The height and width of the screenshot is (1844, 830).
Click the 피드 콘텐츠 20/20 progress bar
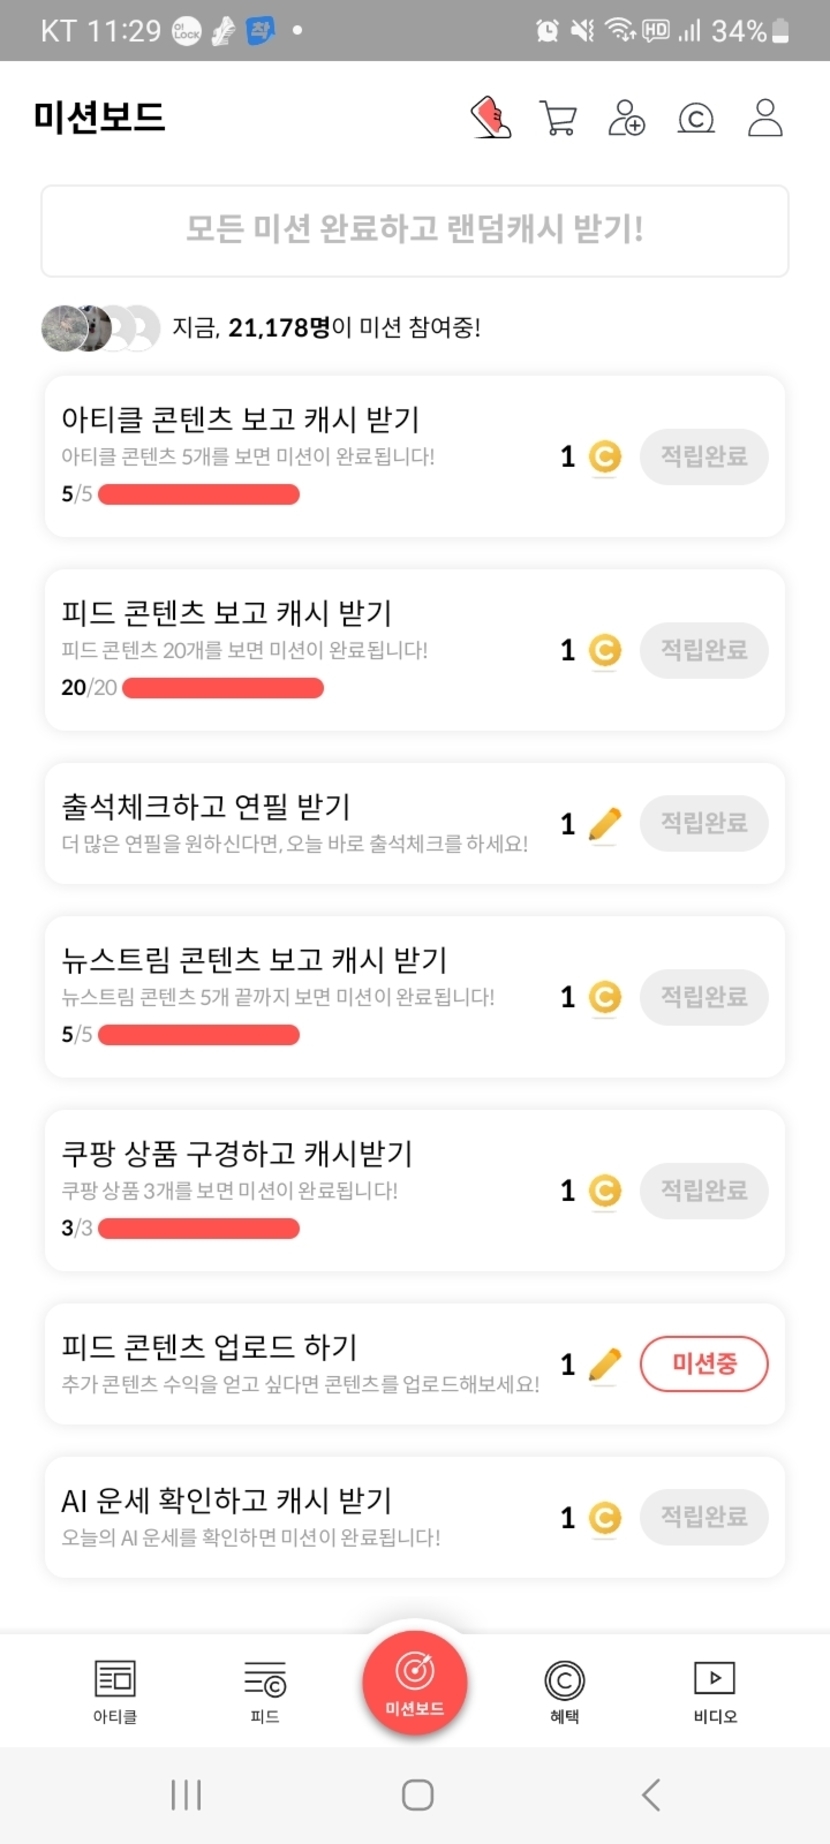(223, 688)
